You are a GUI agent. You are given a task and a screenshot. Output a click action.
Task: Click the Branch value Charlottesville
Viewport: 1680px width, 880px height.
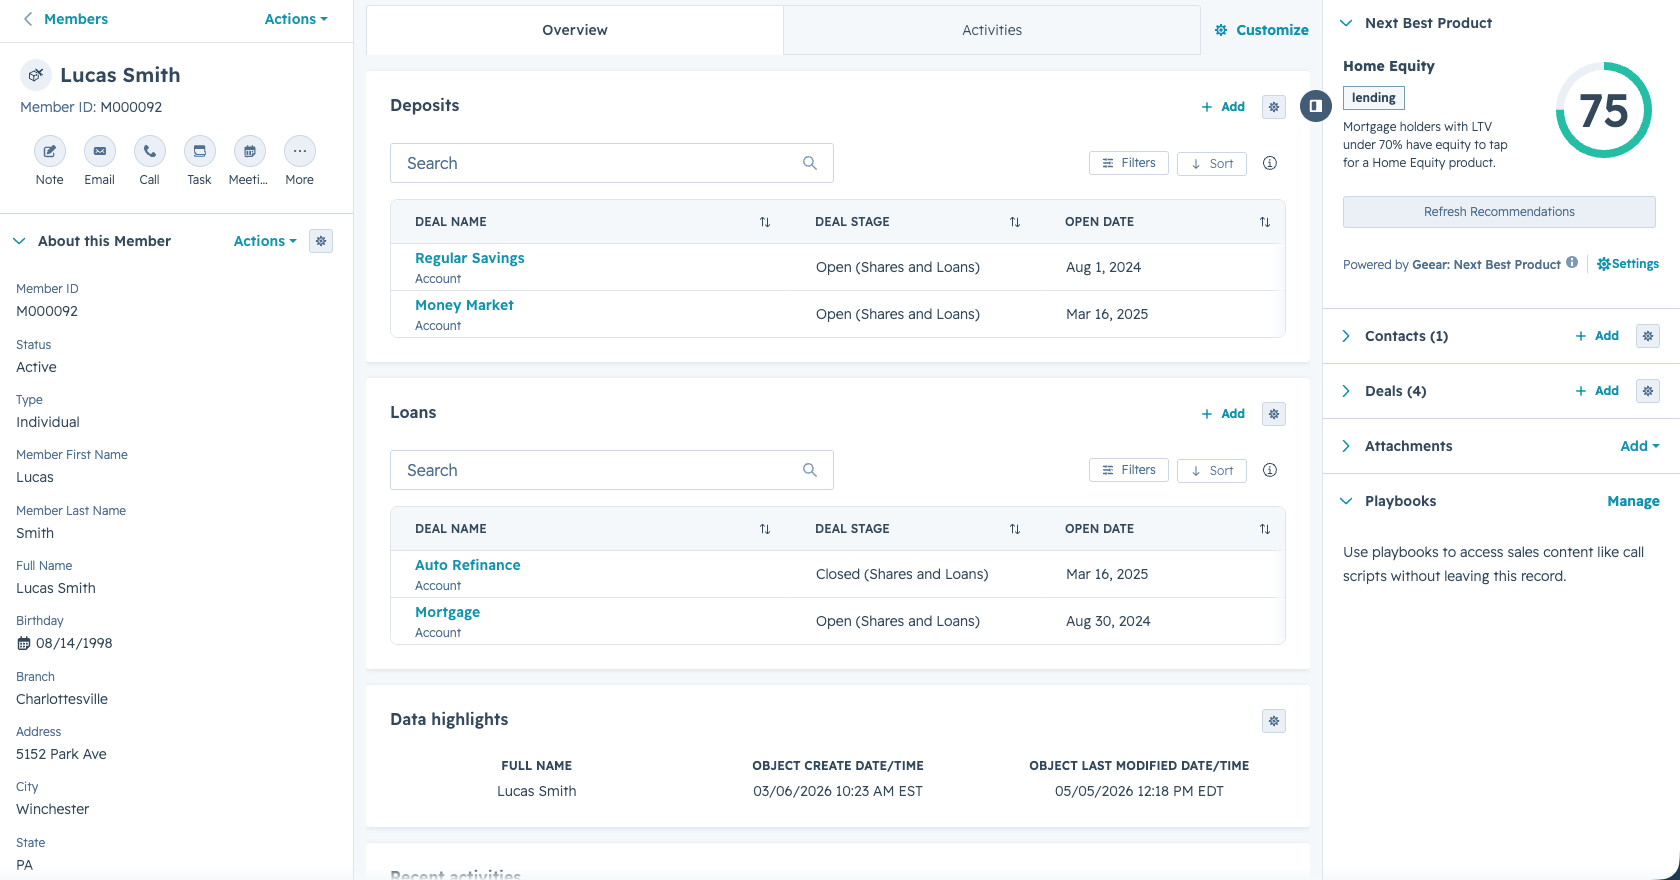coord(62,699)
